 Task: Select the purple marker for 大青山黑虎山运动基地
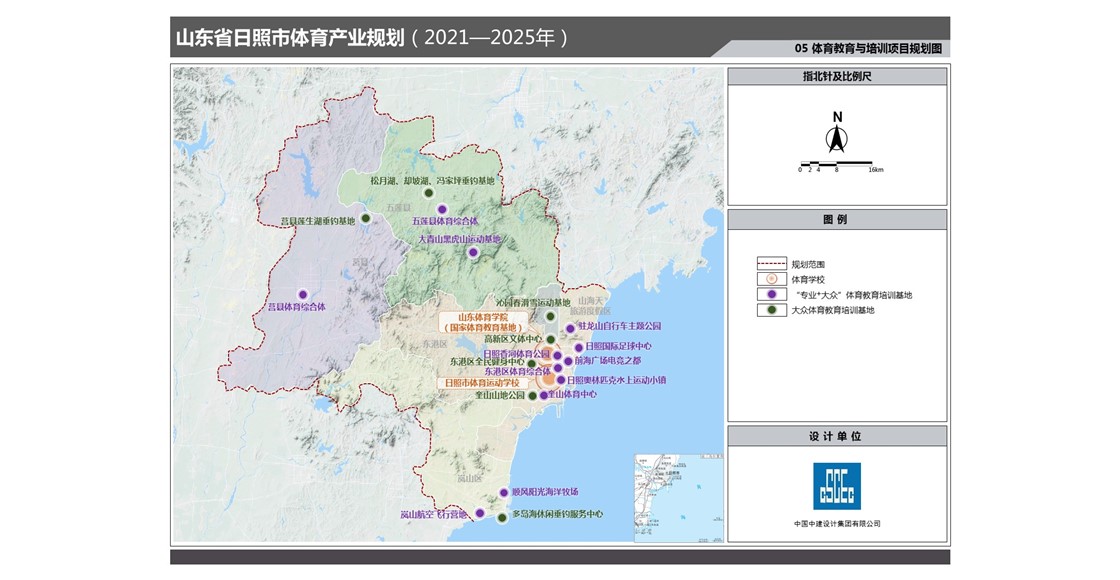click(x=473, y=253)
